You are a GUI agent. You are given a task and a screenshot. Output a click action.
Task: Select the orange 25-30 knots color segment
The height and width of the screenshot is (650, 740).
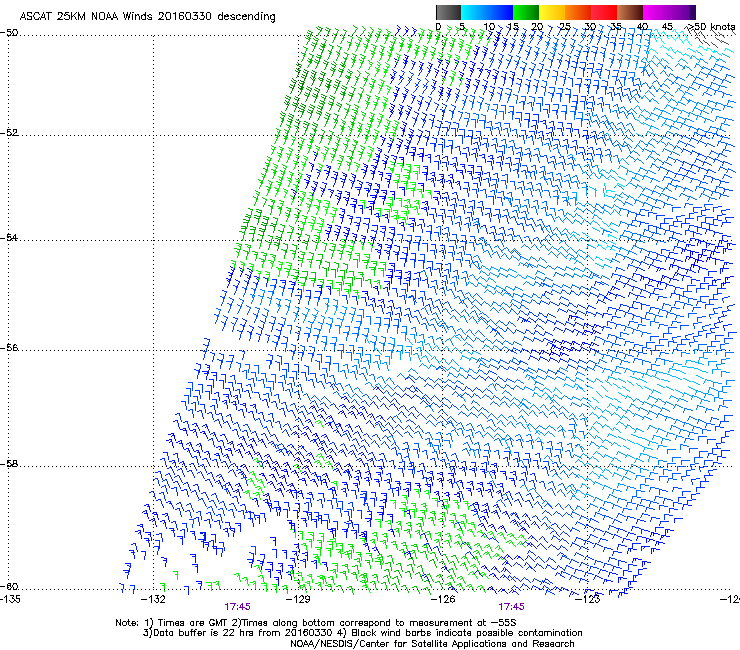(578, 12)
